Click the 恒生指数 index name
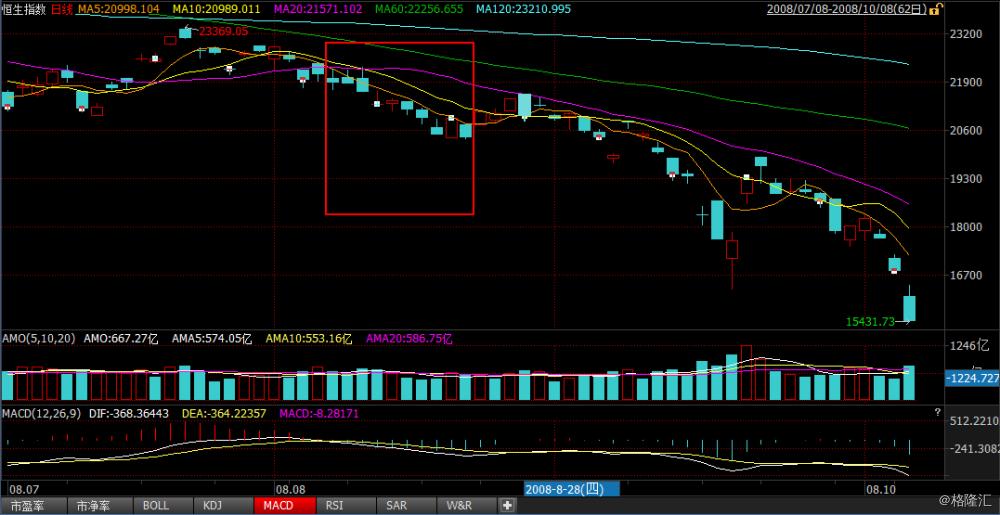The width and height of the screenshot is (1000, 515). 23,9
